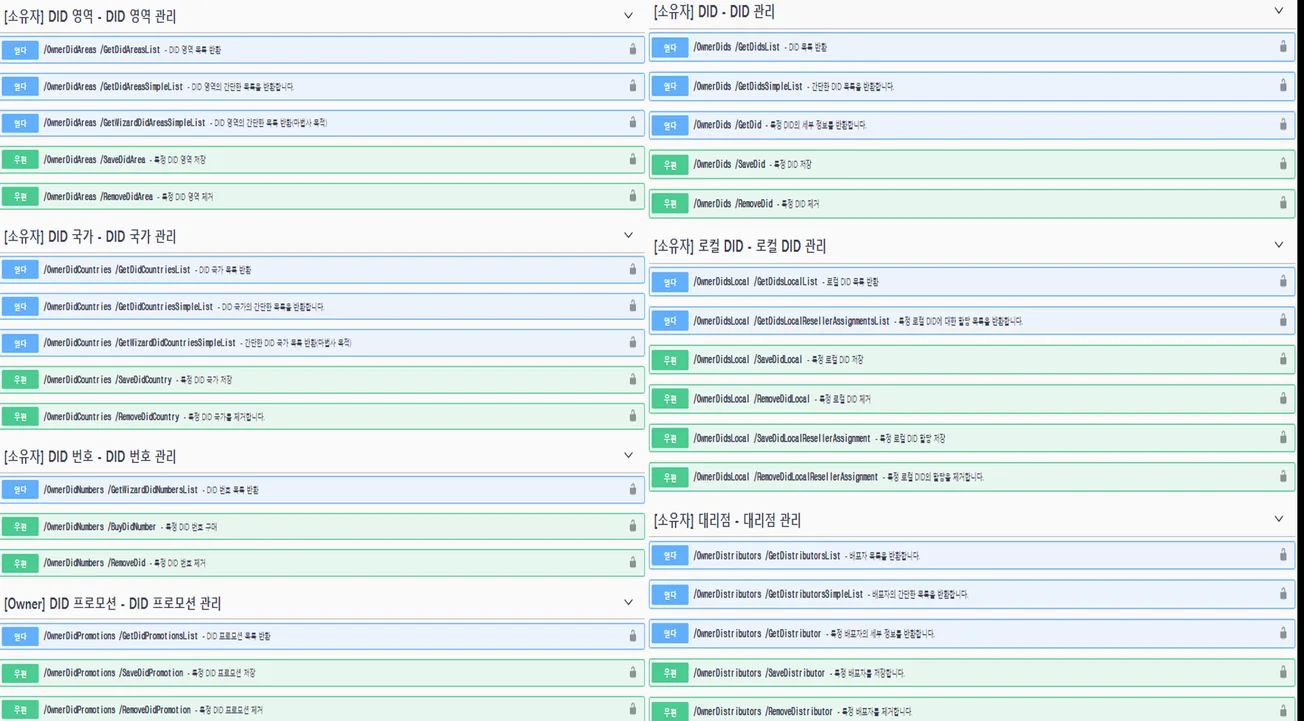Click the [소유자] 로컬 DID section heading
1304x721 pixels.
coord(740,246)
